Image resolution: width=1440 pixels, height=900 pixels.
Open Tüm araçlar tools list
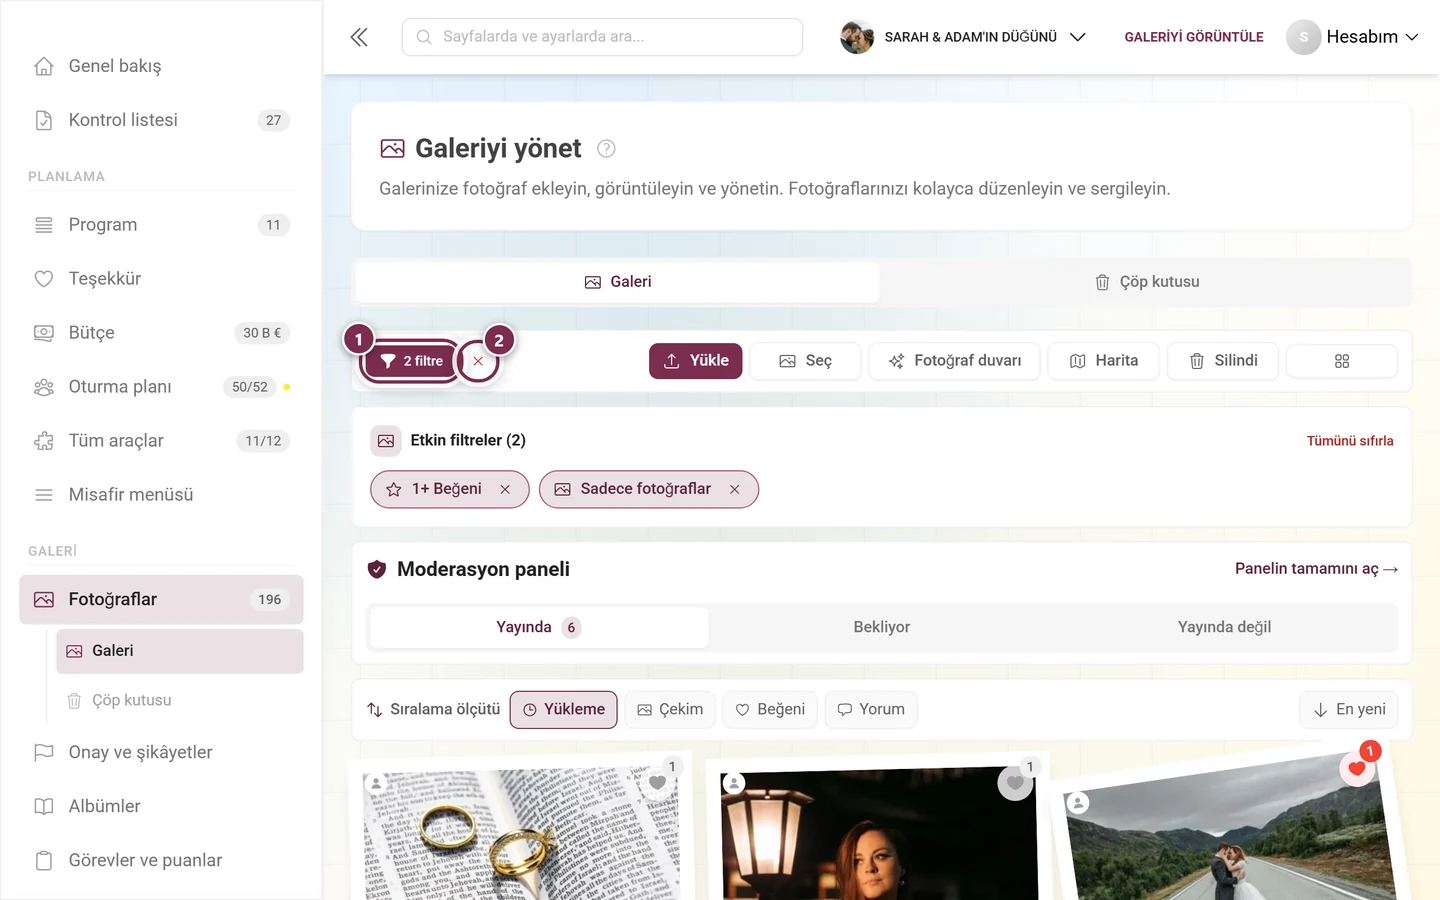(x=161, y=441)
